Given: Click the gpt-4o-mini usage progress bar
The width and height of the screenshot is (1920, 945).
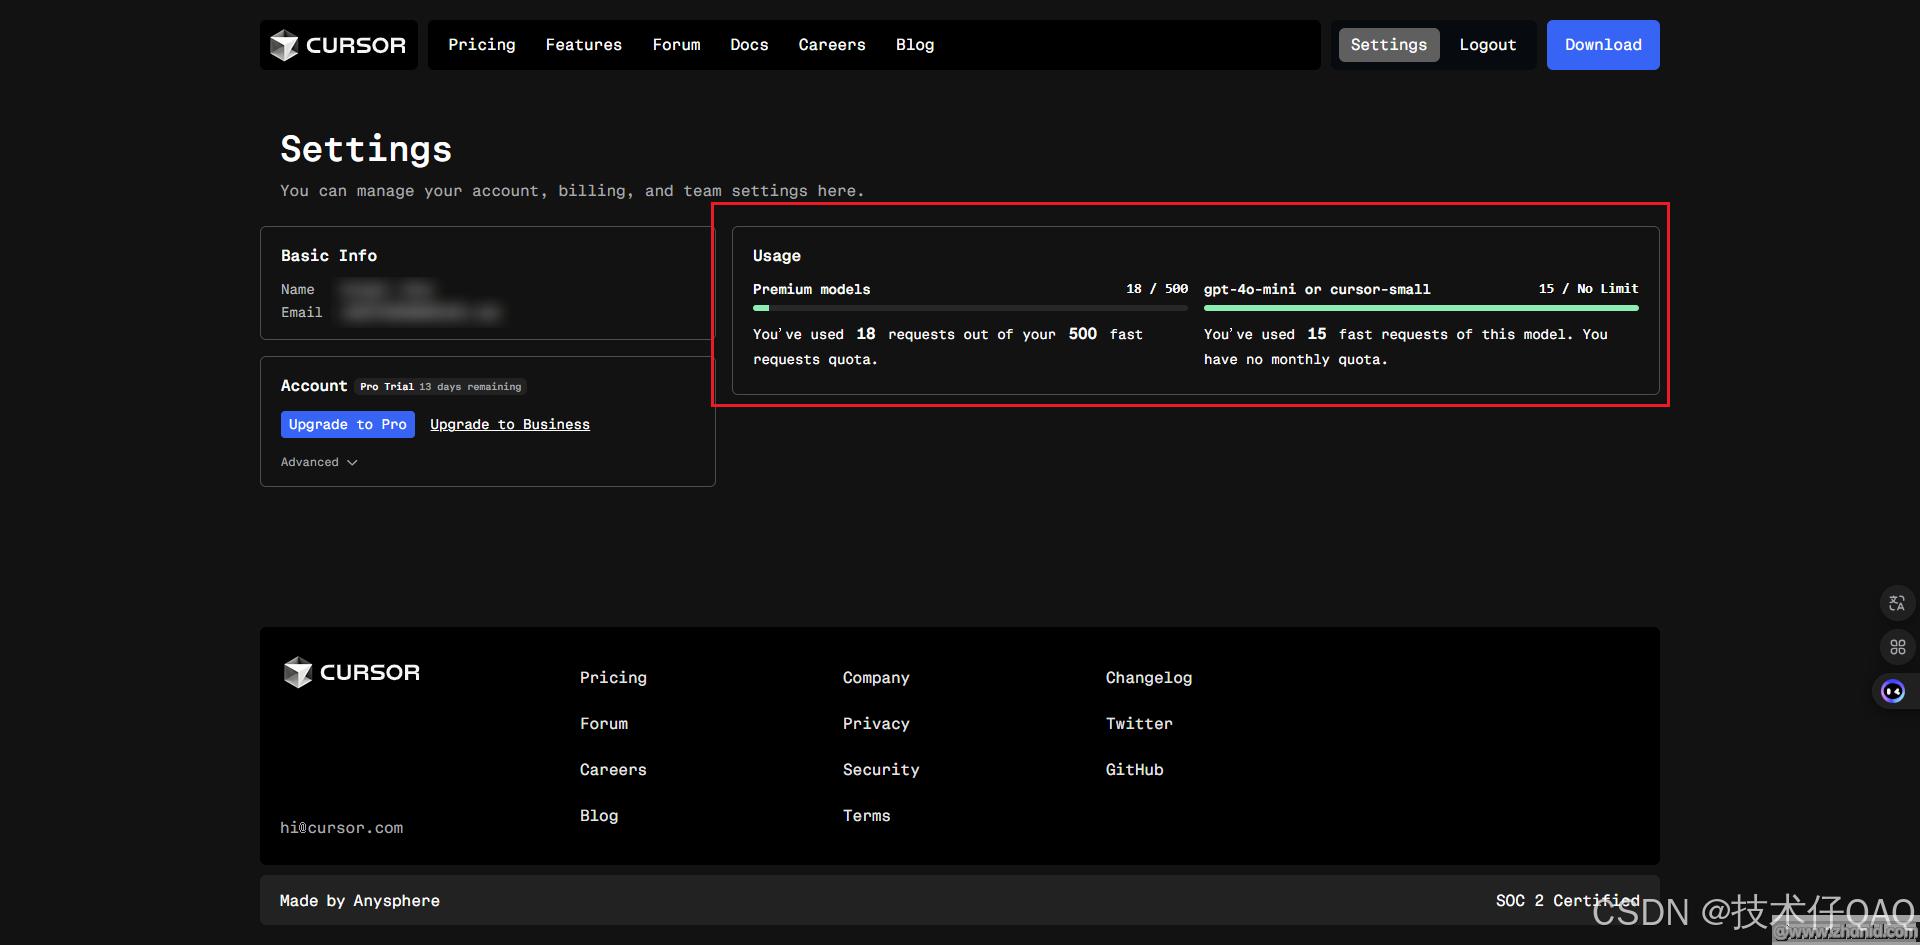Looking at the screenshot, I should point(1420,308).
